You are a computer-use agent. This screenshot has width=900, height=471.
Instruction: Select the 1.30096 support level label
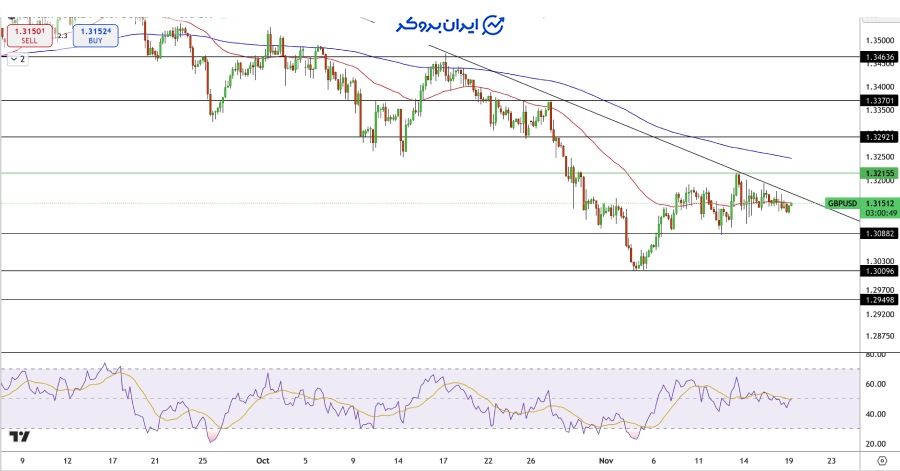click(877, 271)
